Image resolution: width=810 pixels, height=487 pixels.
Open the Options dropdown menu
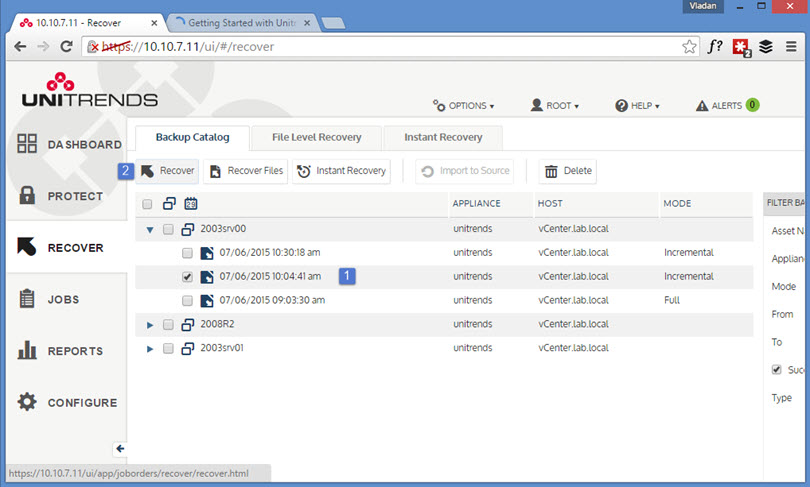(x=463, y=105)
